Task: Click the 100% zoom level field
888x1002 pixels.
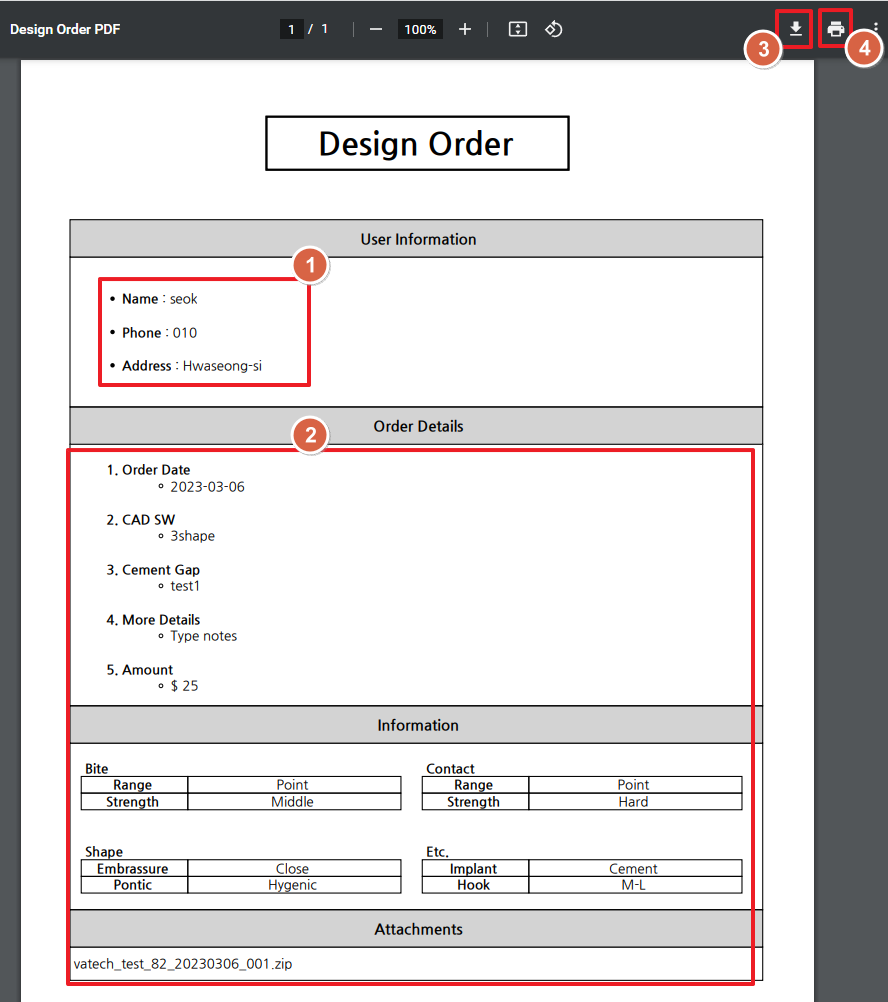Action: (x=419, y=30)
